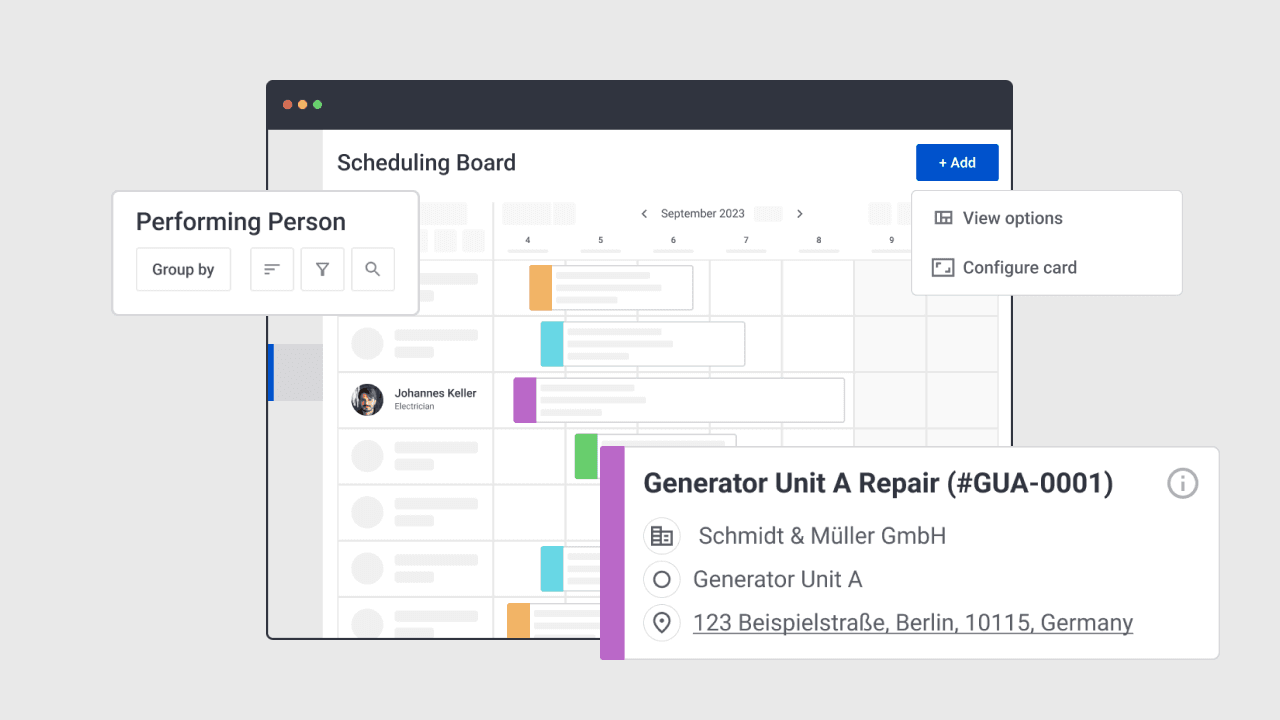Click the yellow macOS window dot

(302, 103)
